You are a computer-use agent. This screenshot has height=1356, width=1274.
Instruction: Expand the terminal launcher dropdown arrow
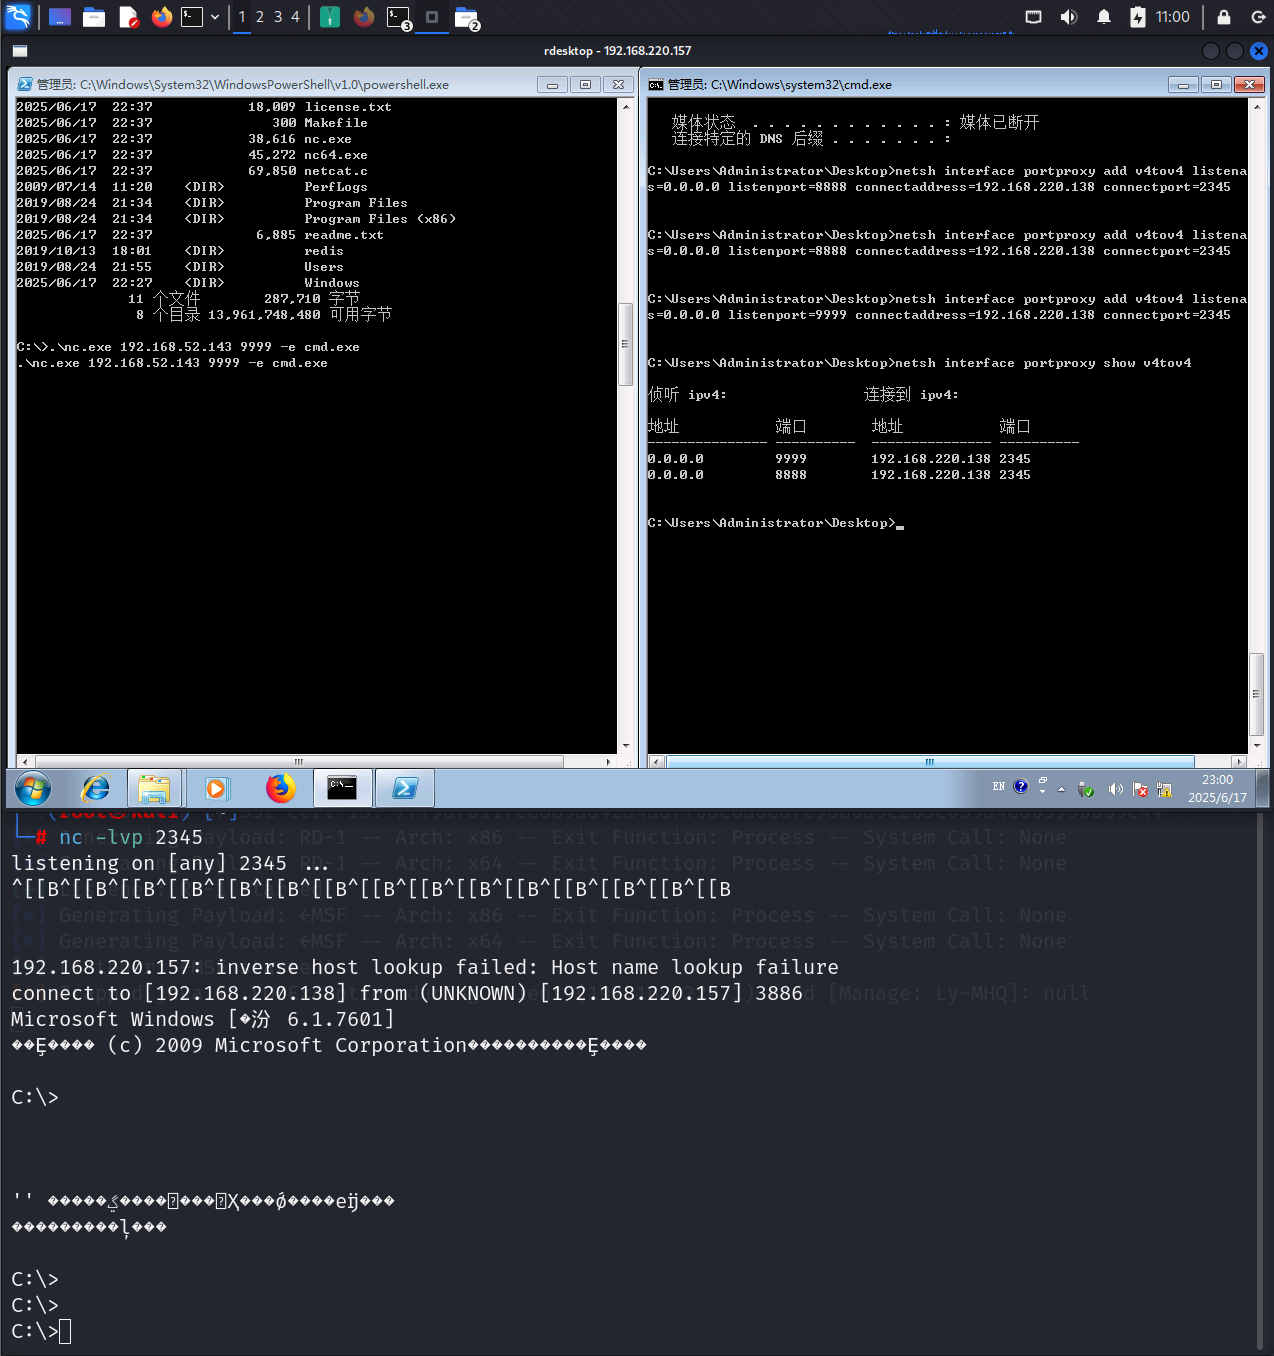click(215, 17)
